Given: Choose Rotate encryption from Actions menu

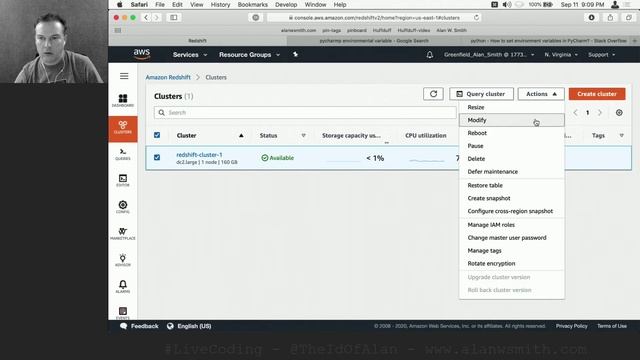Looking at the screenshot, I should point(512,264).
